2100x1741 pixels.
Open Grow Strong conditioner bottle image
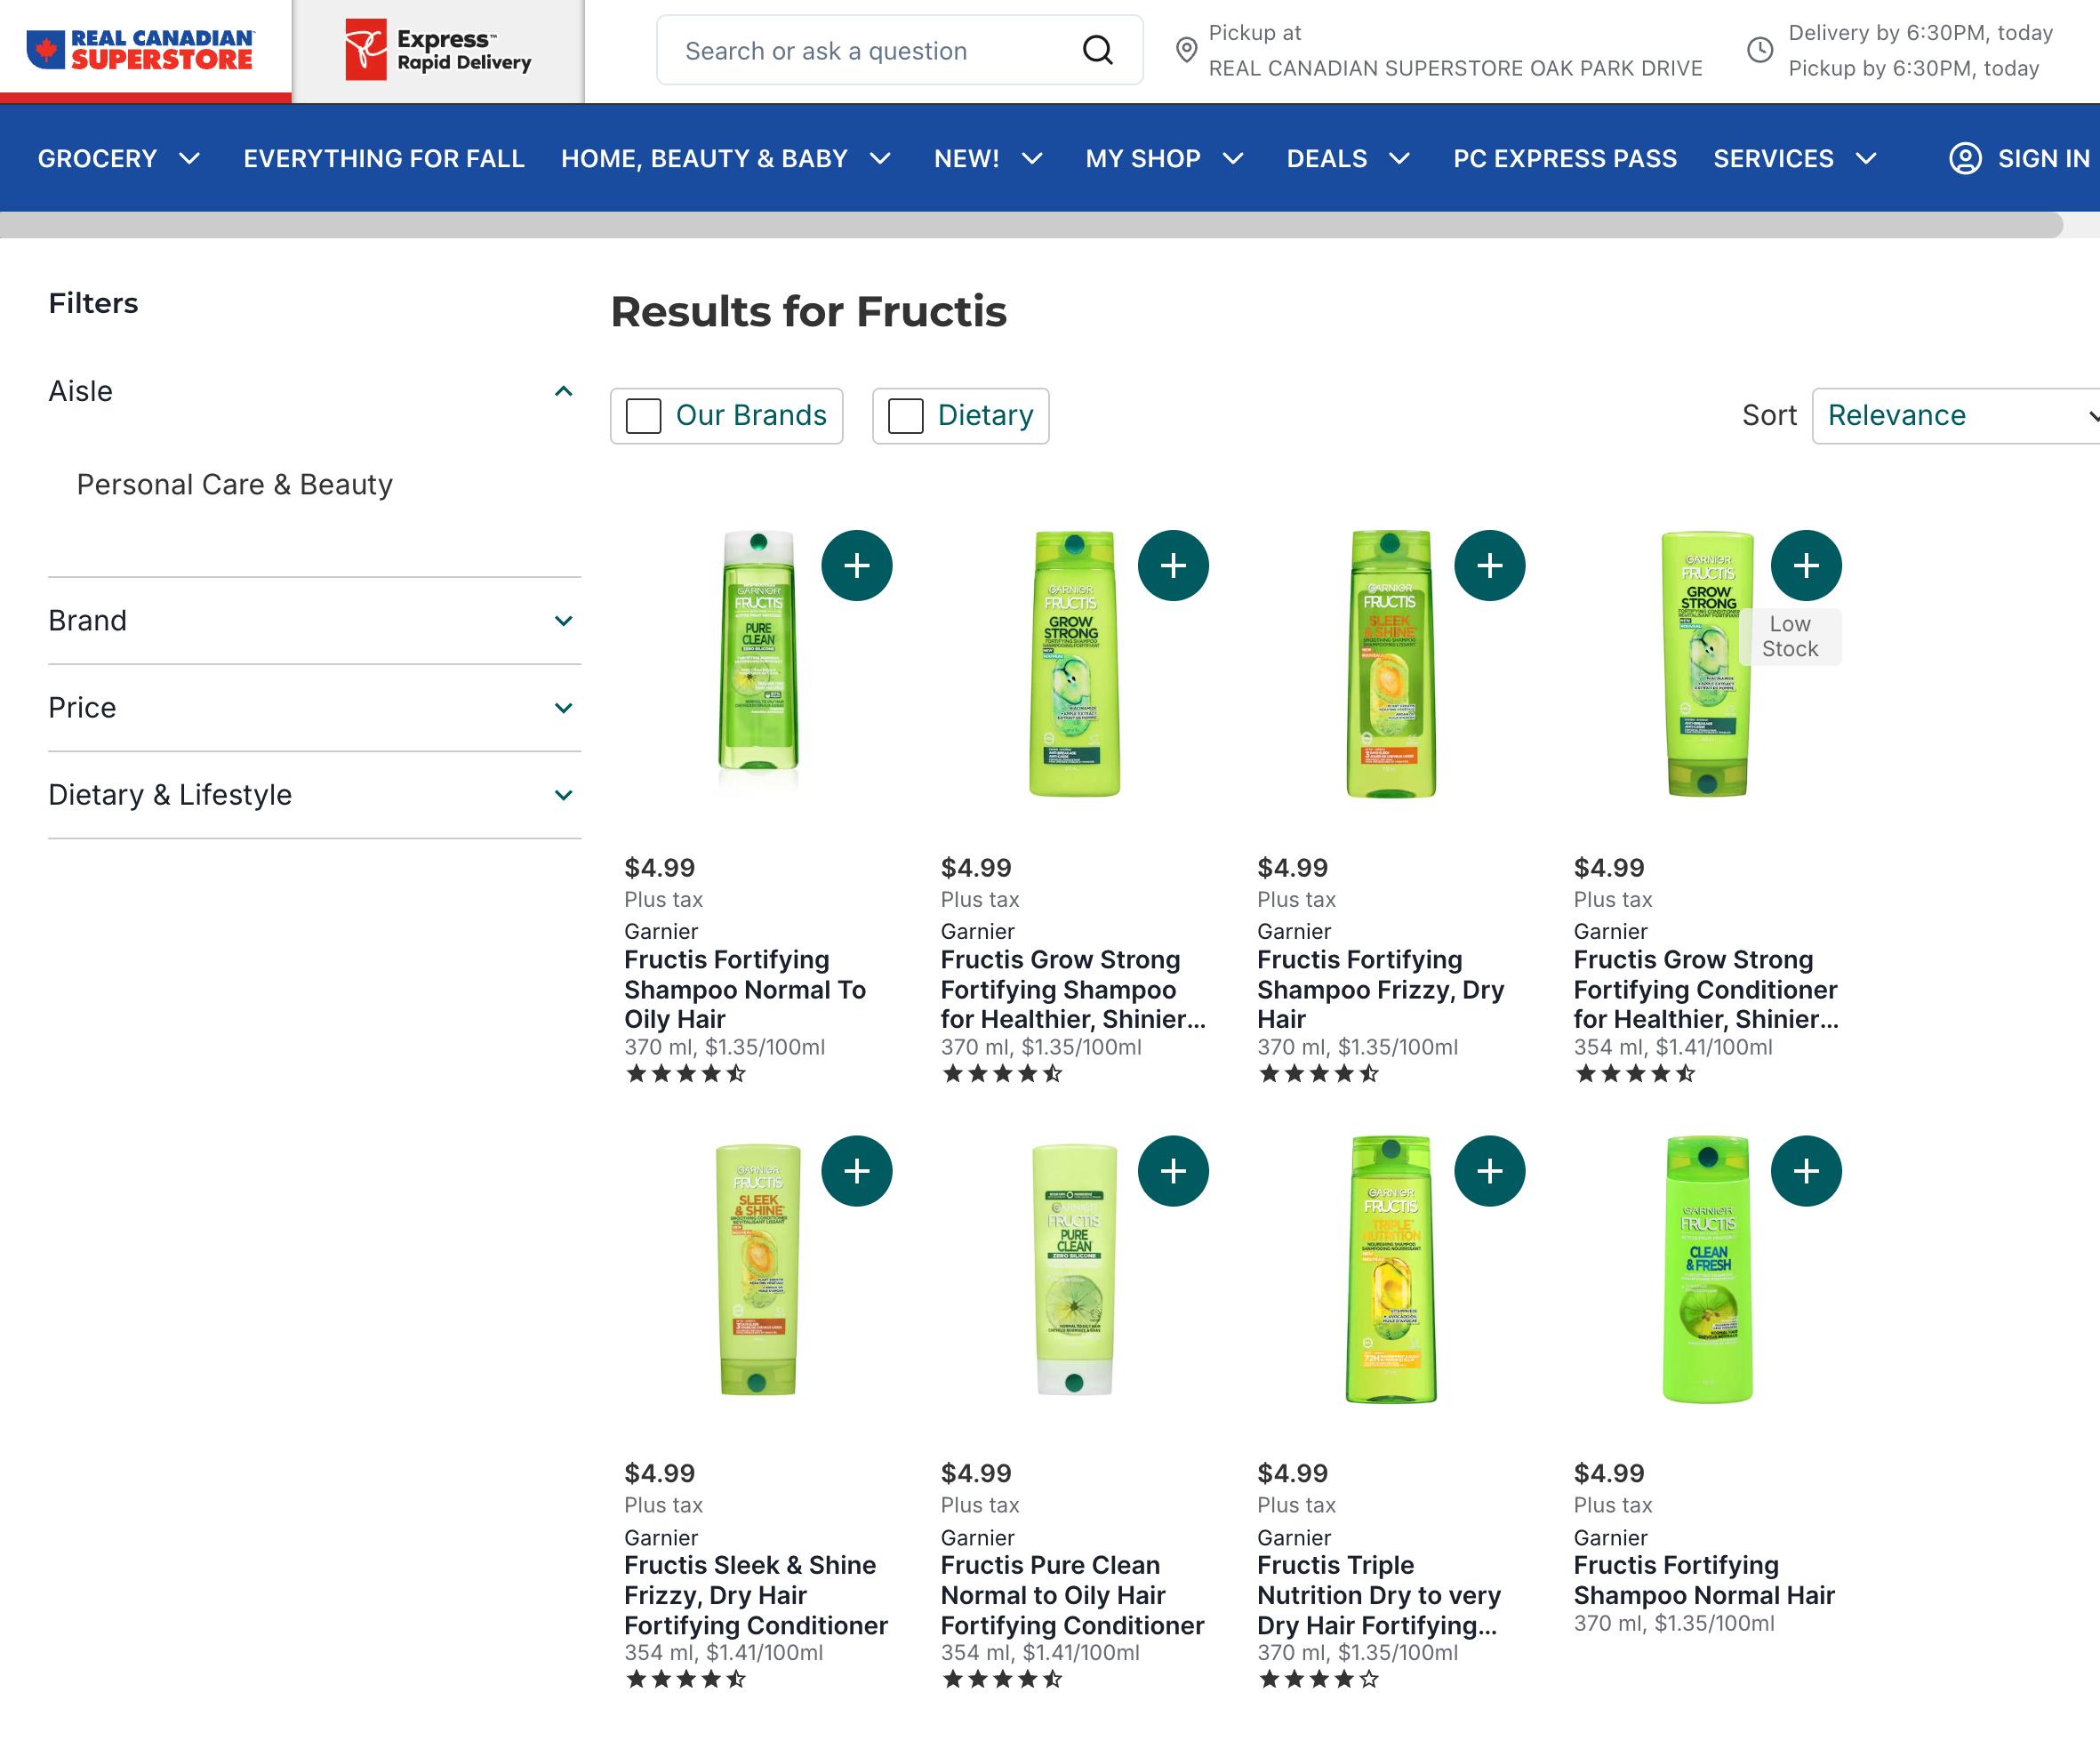pyautogui.click(x=1707, y=663)
